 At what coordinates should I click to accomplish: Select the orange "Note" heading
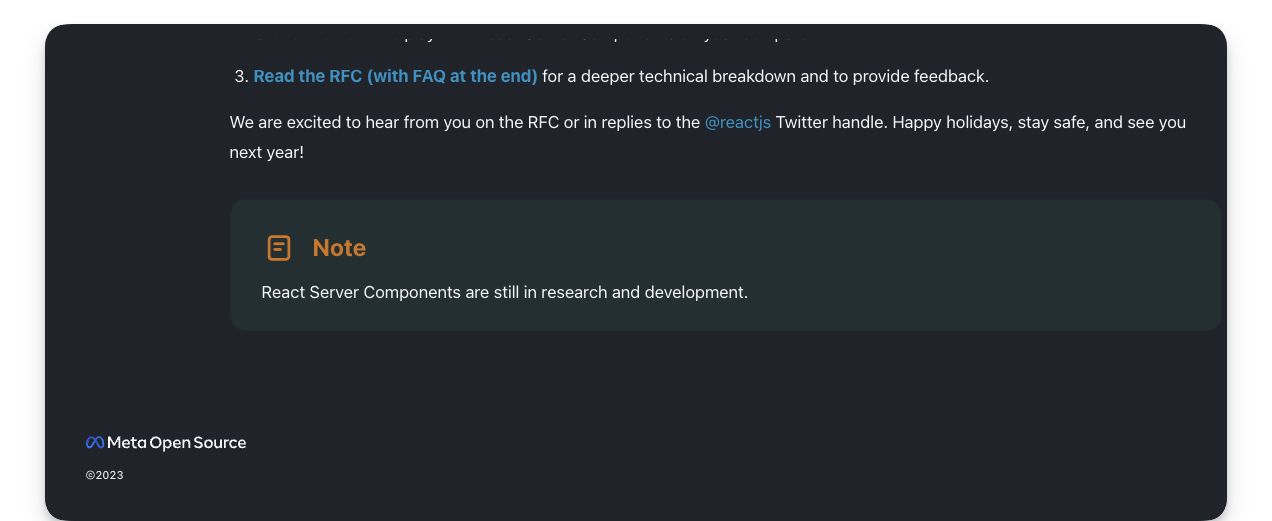coord(339,248)
